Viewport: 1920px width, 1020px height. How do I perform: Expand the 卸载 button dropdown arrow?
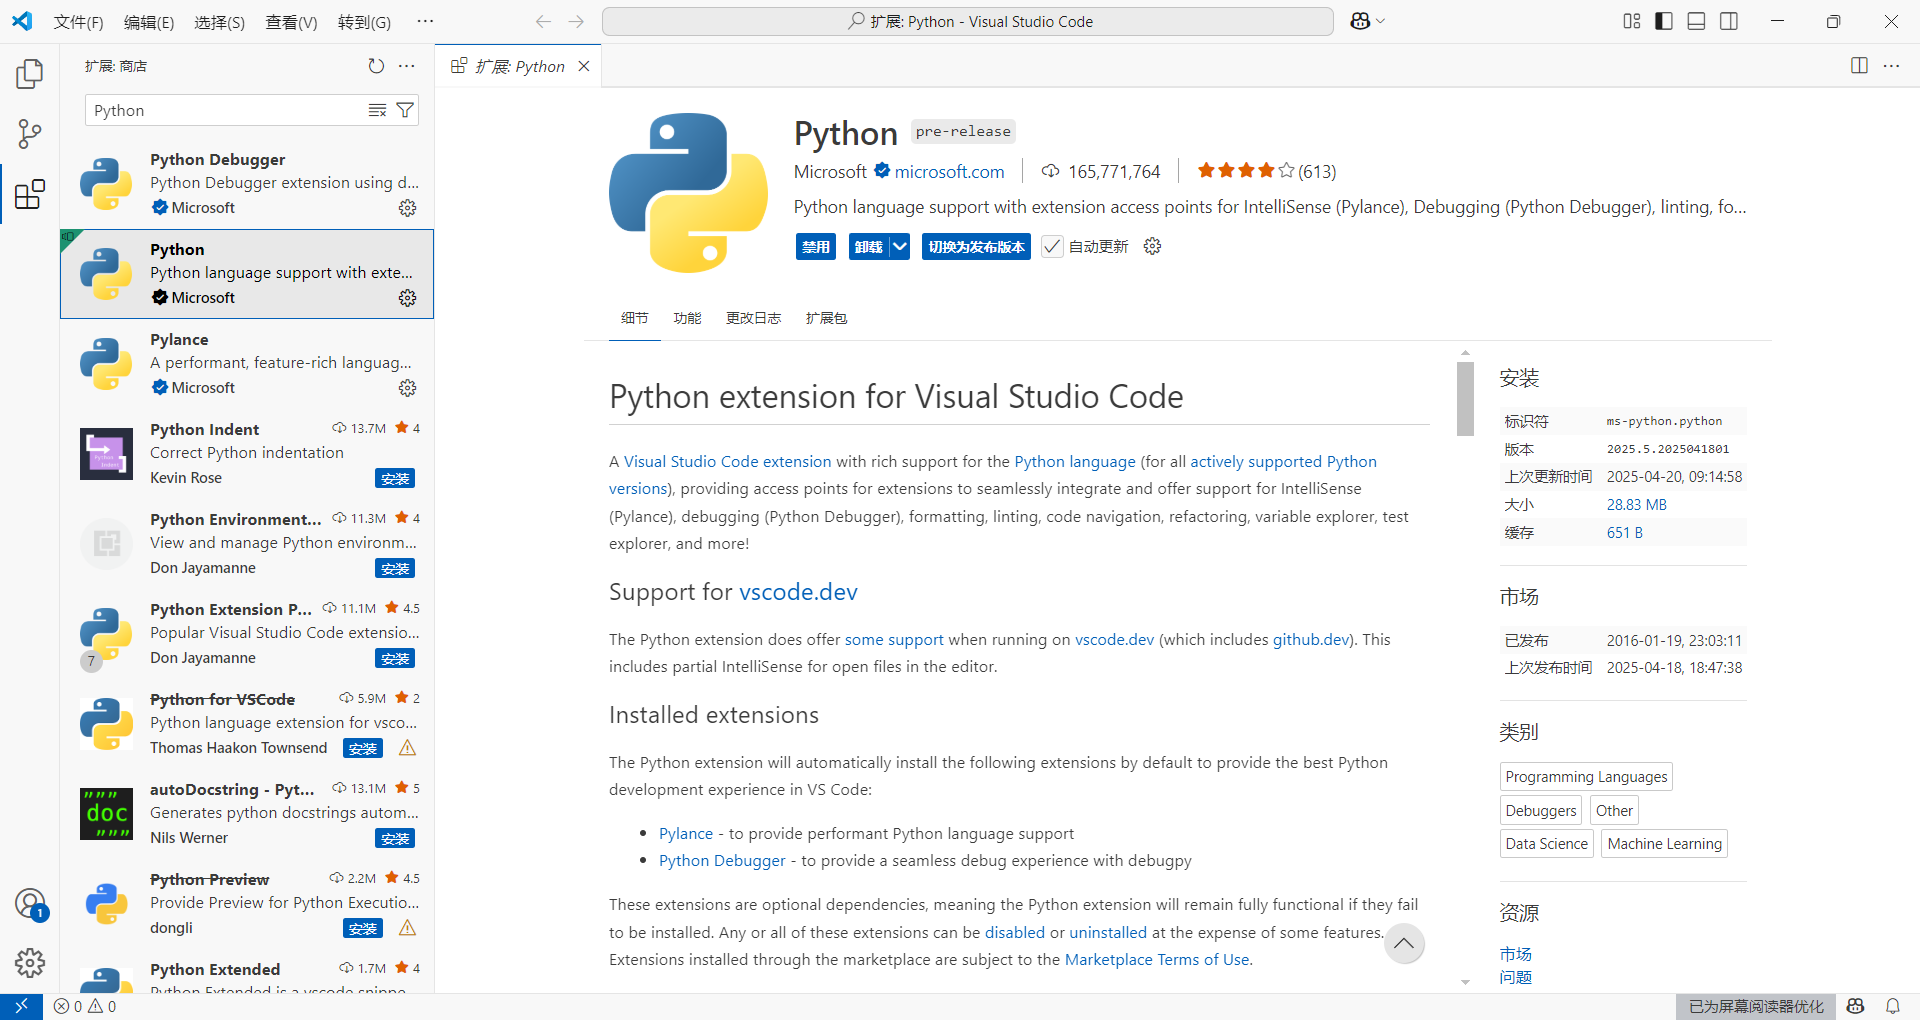(899, 246)
